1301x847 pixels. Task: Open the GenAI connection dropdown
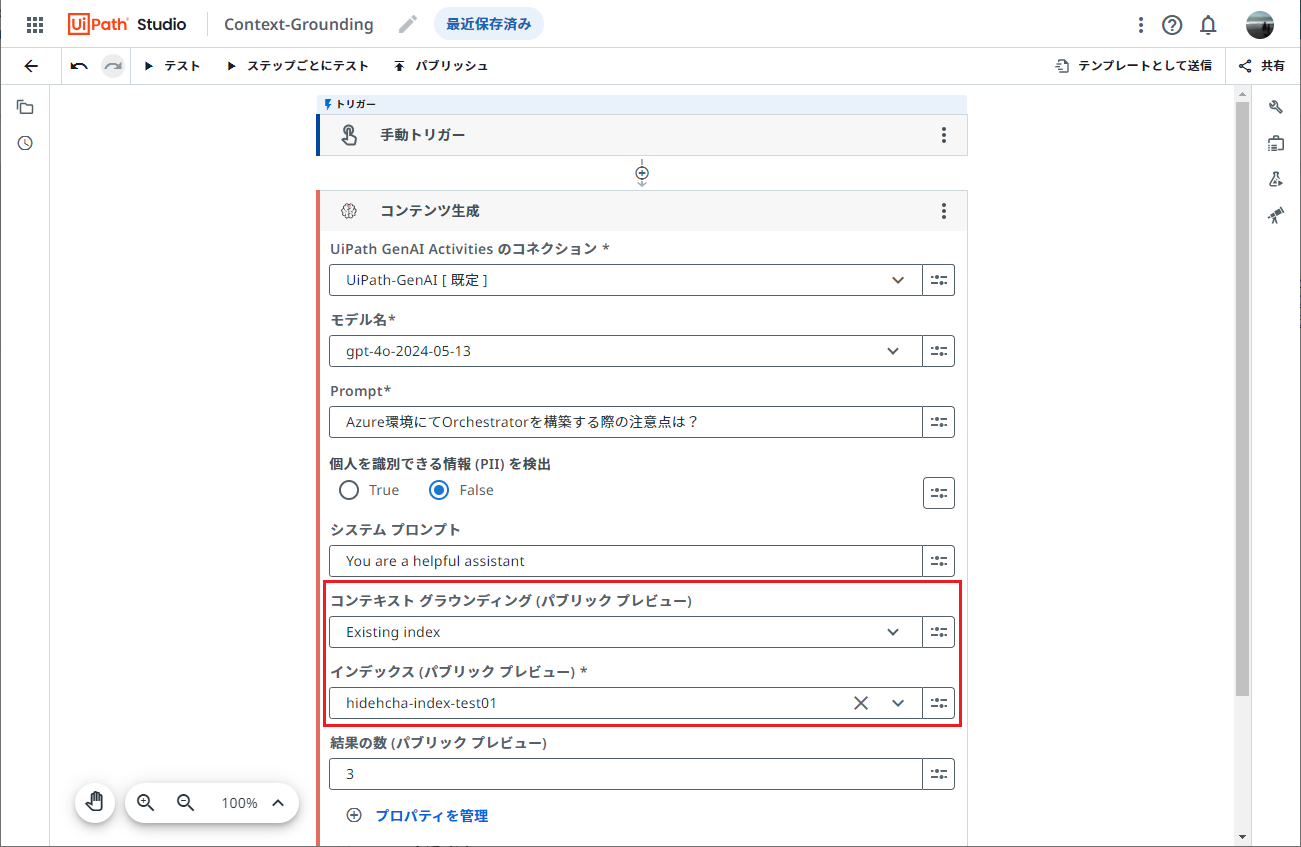point(898,280)
